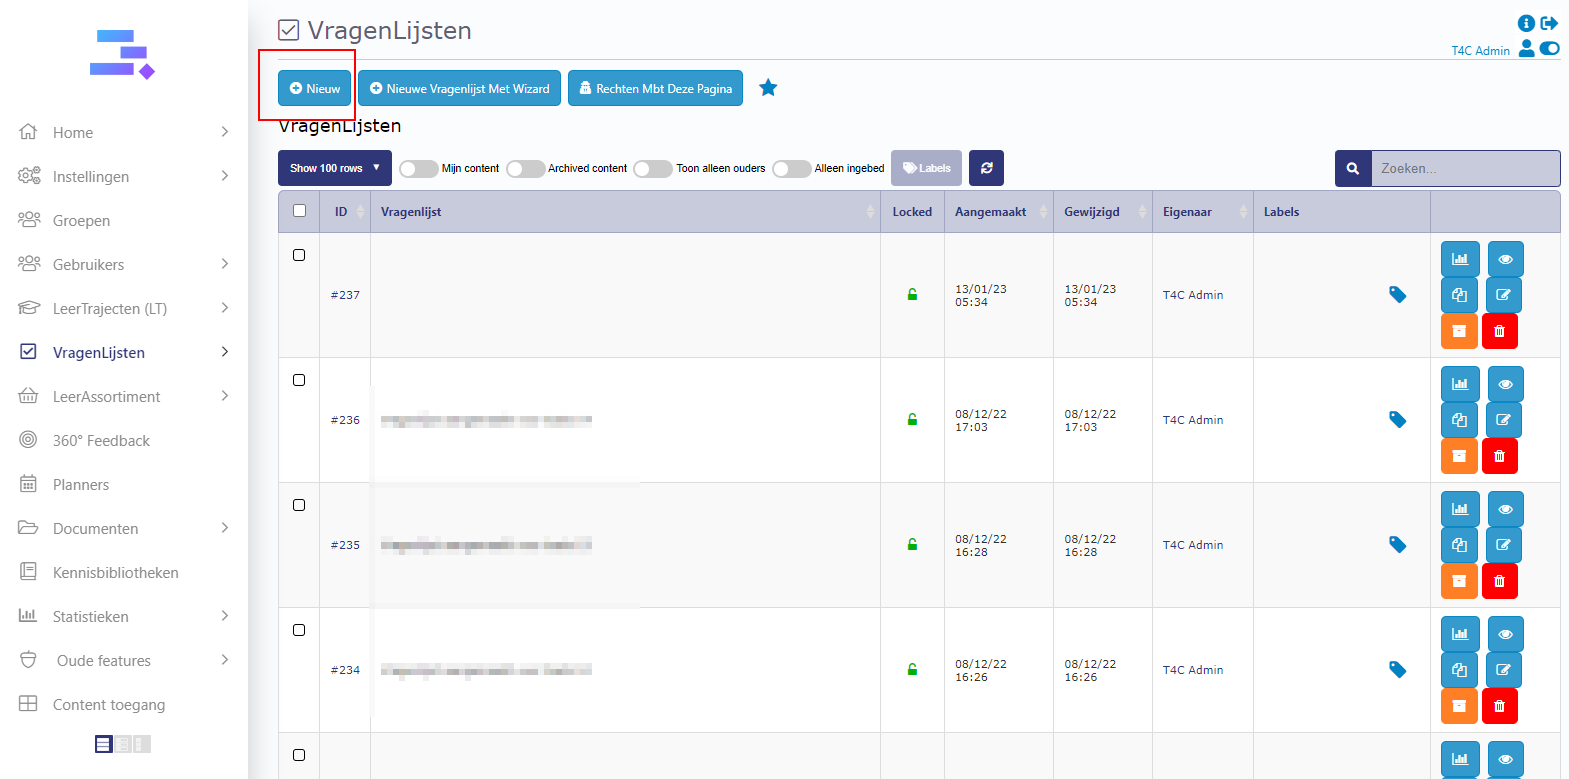The width and height of the screenshot is (1569, 779).
Task: Click the refresh table icon button
Action: [x=986, y=168]
